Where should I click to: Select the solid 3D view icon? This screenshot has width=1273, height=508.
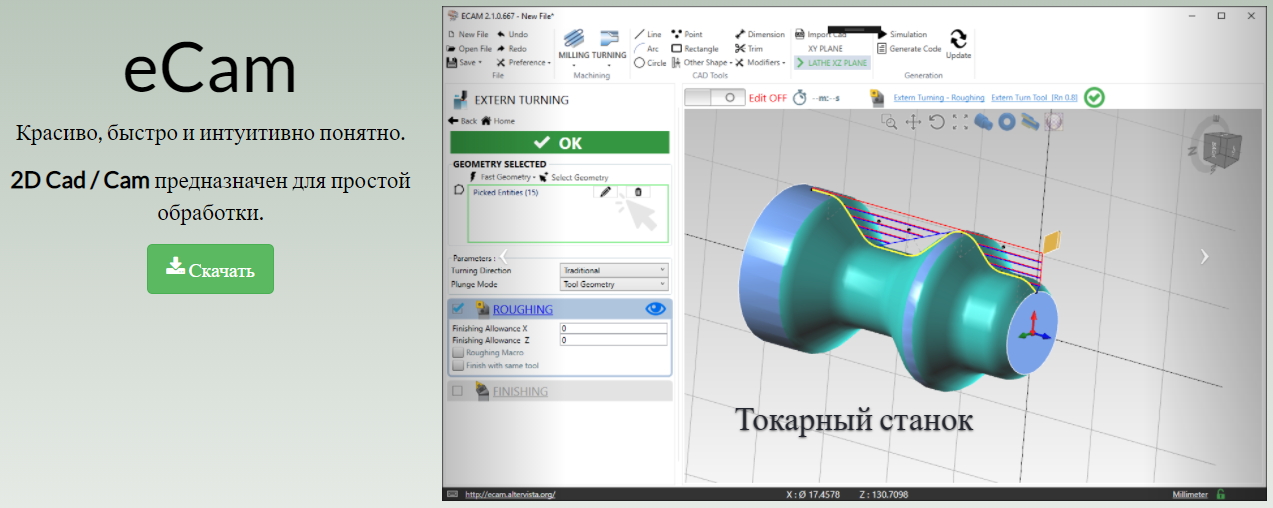pos(984,121)
